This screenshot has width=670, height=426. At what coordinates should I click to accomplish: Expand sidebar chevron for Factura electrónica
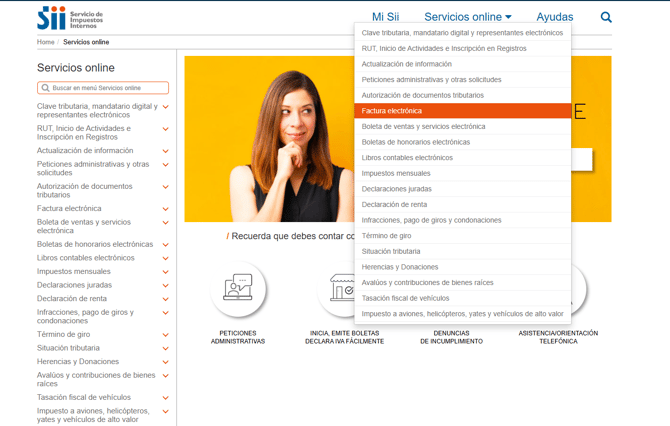(166, 209)
